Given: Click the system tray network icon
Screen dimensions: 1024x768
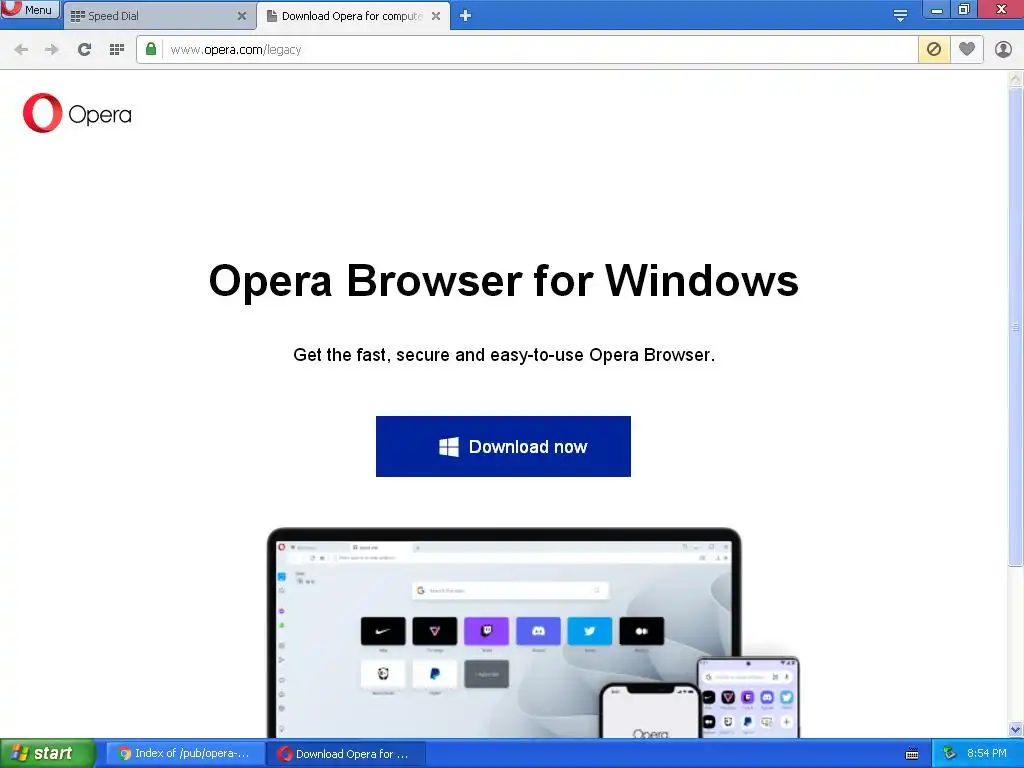Looking at the screenshot, I should coord(950,754).
